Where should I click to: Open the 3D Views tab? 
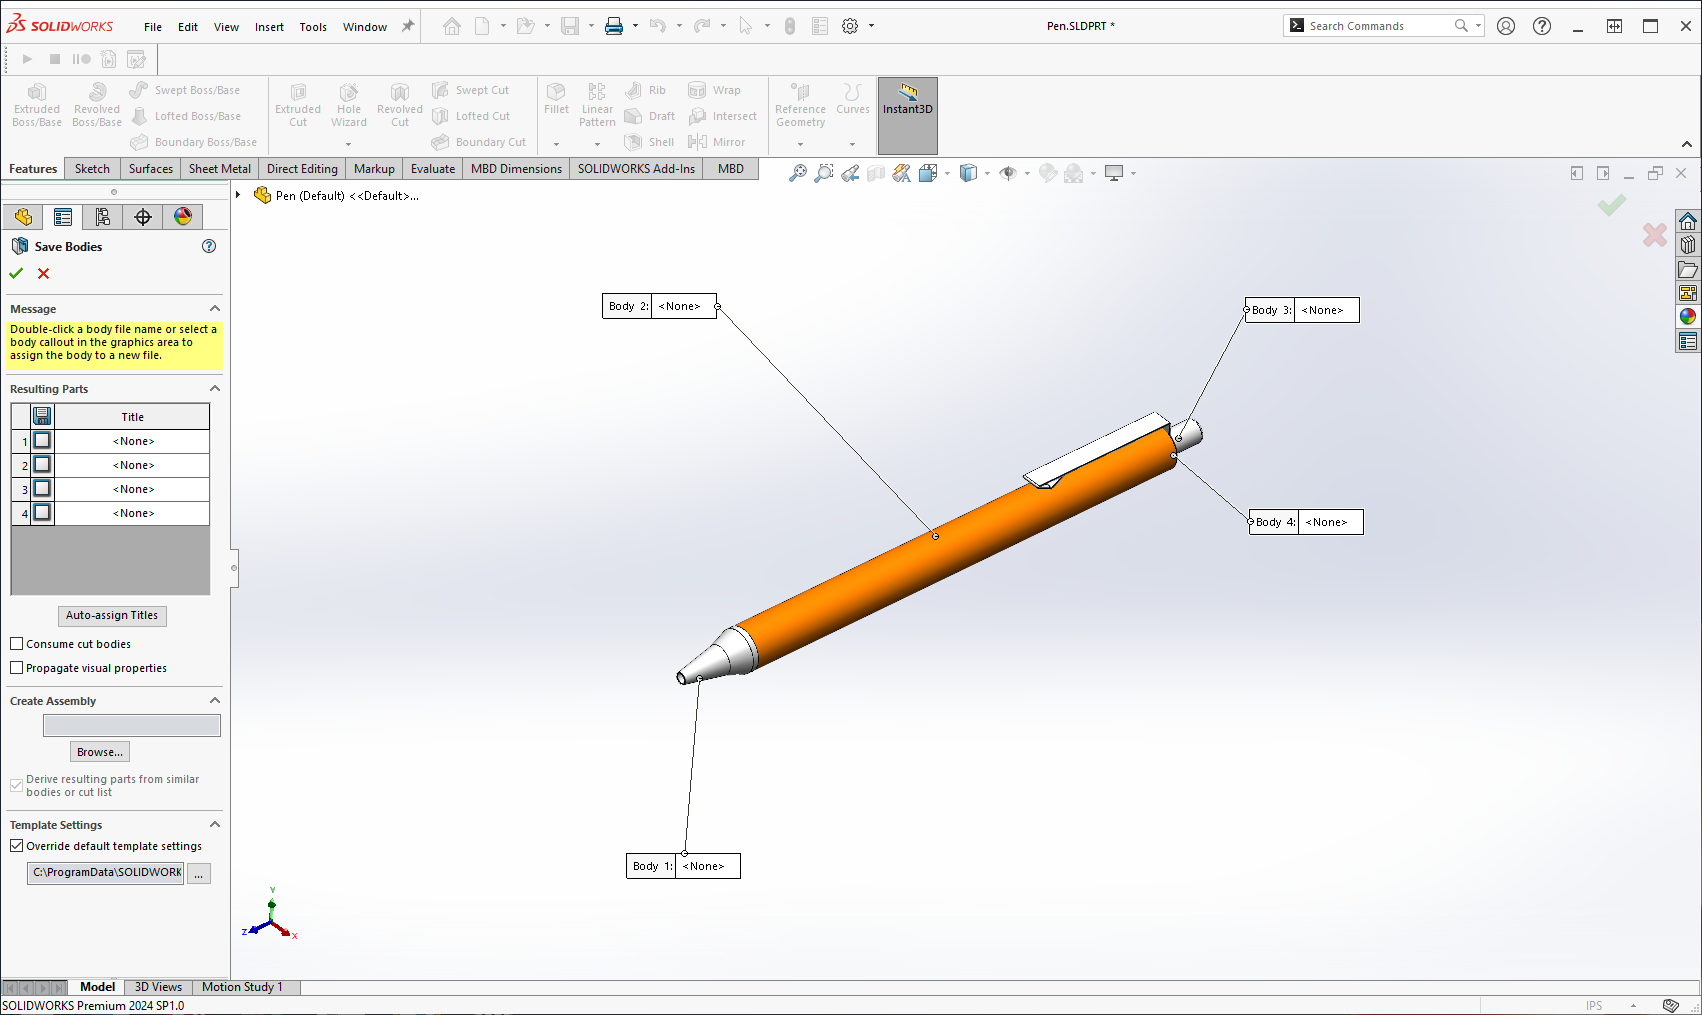[158, 987]
